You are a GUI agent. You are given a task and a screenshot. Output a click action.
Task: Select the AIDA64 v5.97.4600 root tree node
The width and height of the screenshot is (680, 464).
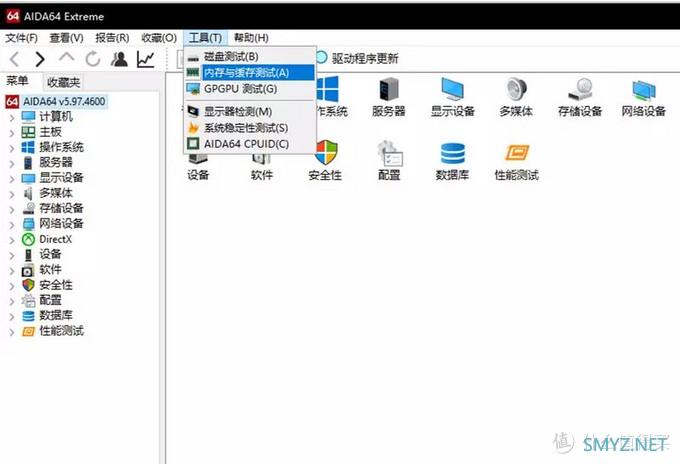point(64,101)
